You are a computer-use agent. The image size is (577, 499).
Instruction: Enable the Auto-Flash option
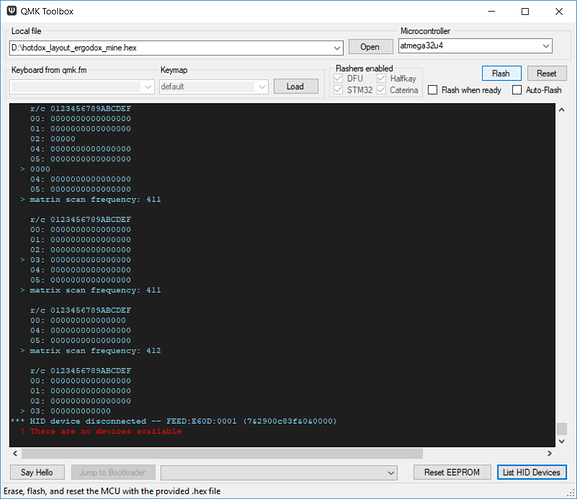tap(517, 90)
